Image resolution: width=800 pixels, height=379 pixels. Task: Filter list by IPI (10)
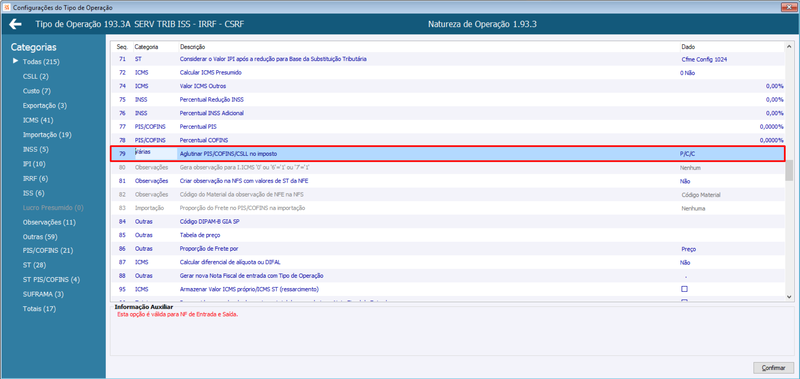tap(34, 164)
